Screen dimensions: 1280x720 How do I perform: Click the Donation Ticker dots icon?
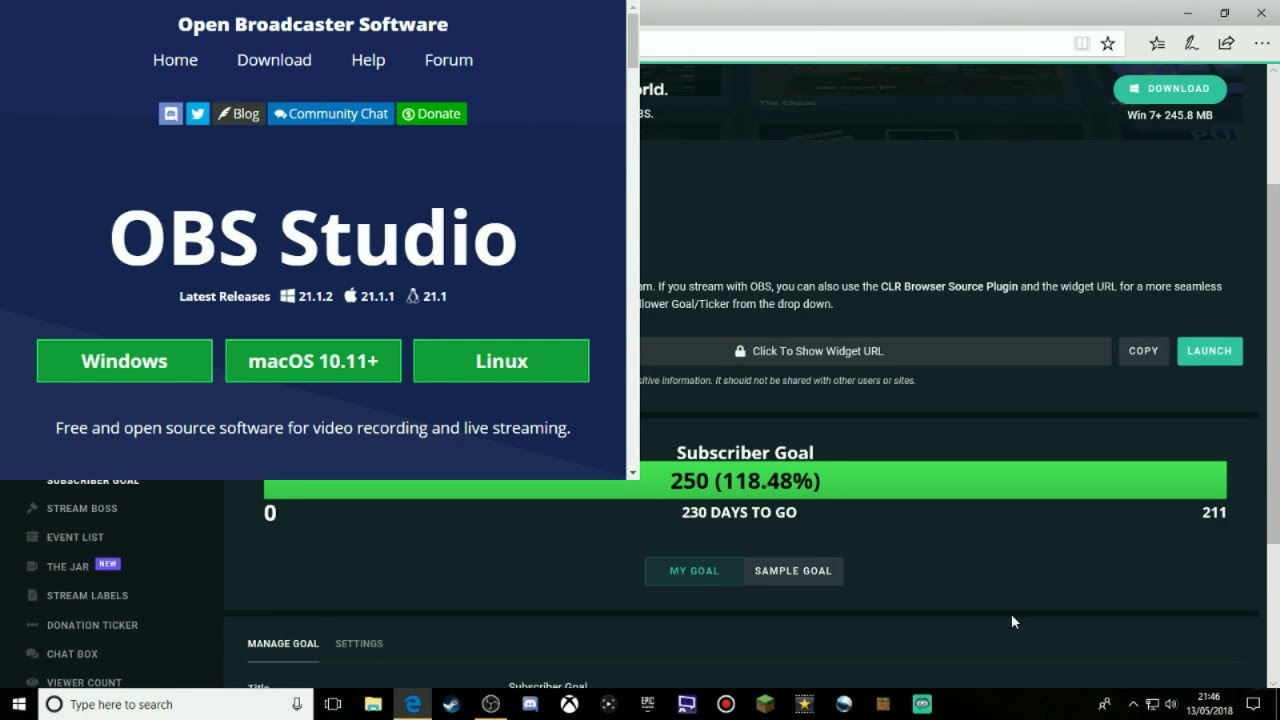32,625
